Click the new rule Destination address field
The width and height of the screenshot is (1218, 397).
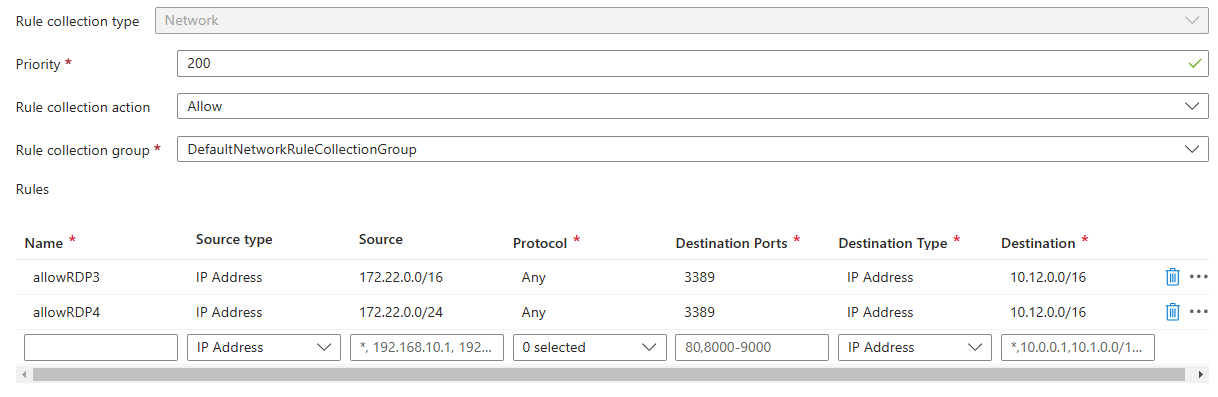pyautogui.click(x=1078, y=347)
